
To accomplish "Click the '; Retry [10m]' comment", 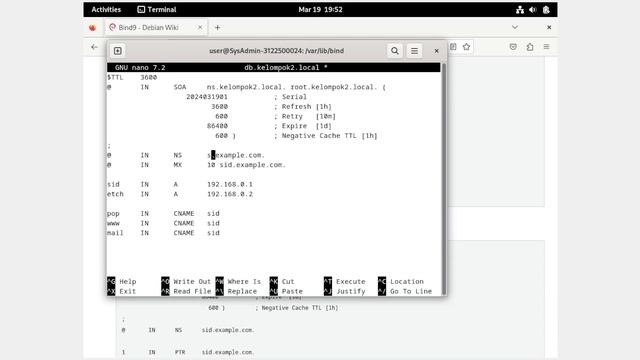I will tap(305, 116).
